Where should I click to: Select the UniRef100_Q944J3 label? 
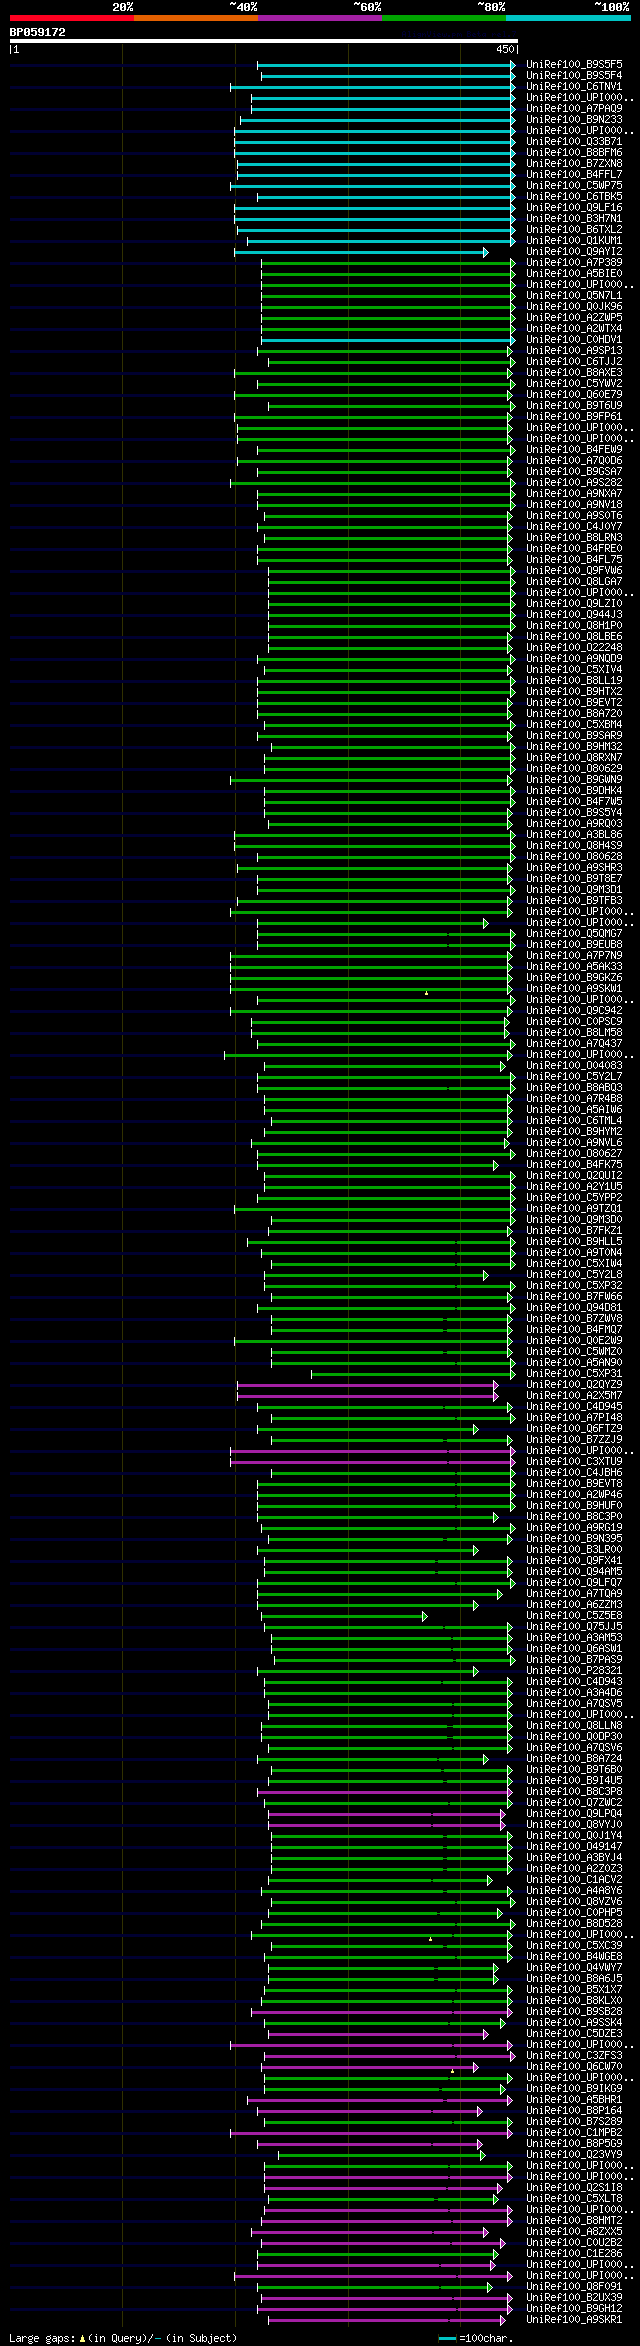click(574, 614)
